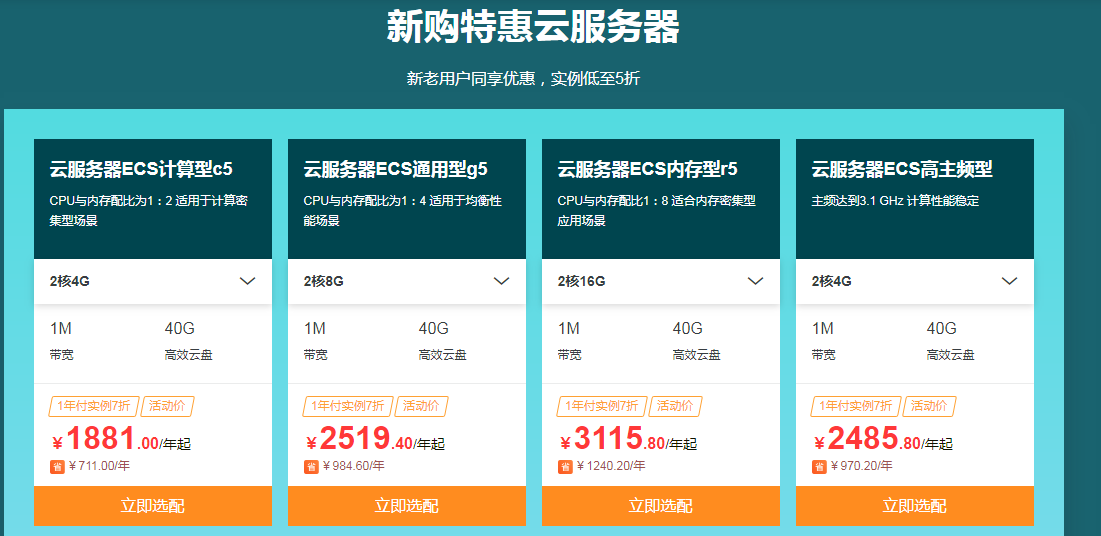The image size is (1101, 536).
Task: Open the 2核4G dropdown on the 计算型c5 card
Action: (x=152, y=282)
